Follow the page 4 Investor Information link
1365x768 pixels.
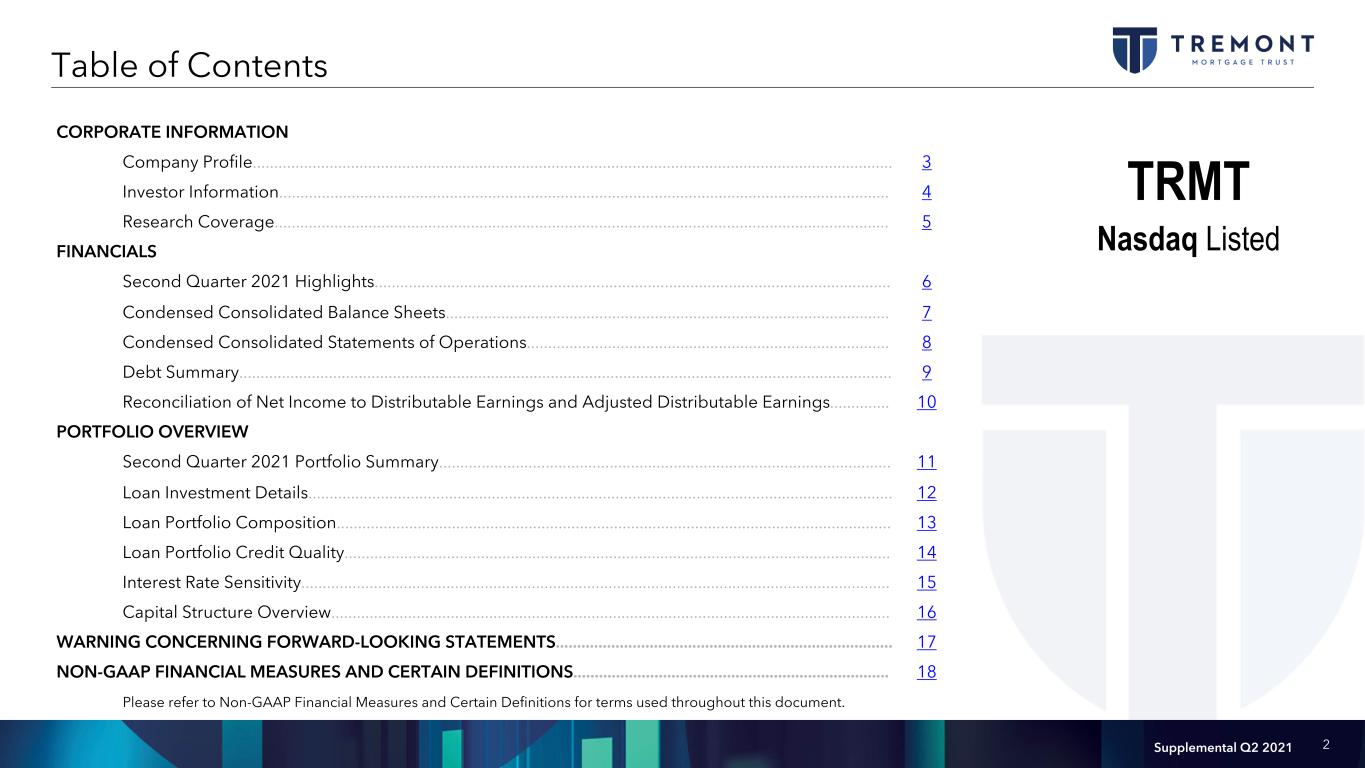(x=926, y=192)
